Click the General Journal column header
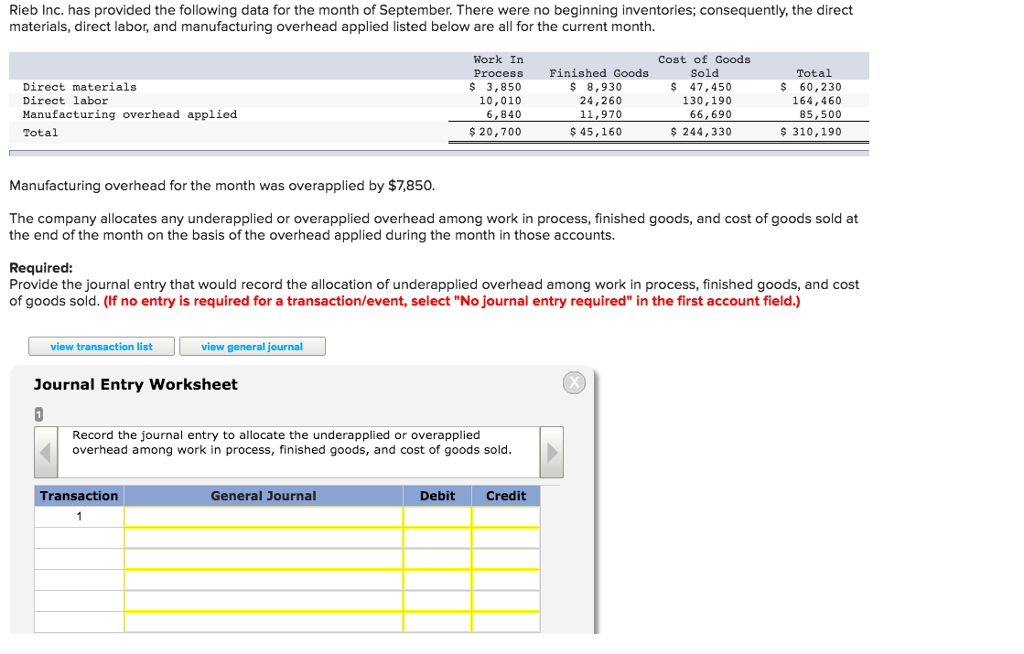The width and height of the screenshot is (1024, 654). 262,495
